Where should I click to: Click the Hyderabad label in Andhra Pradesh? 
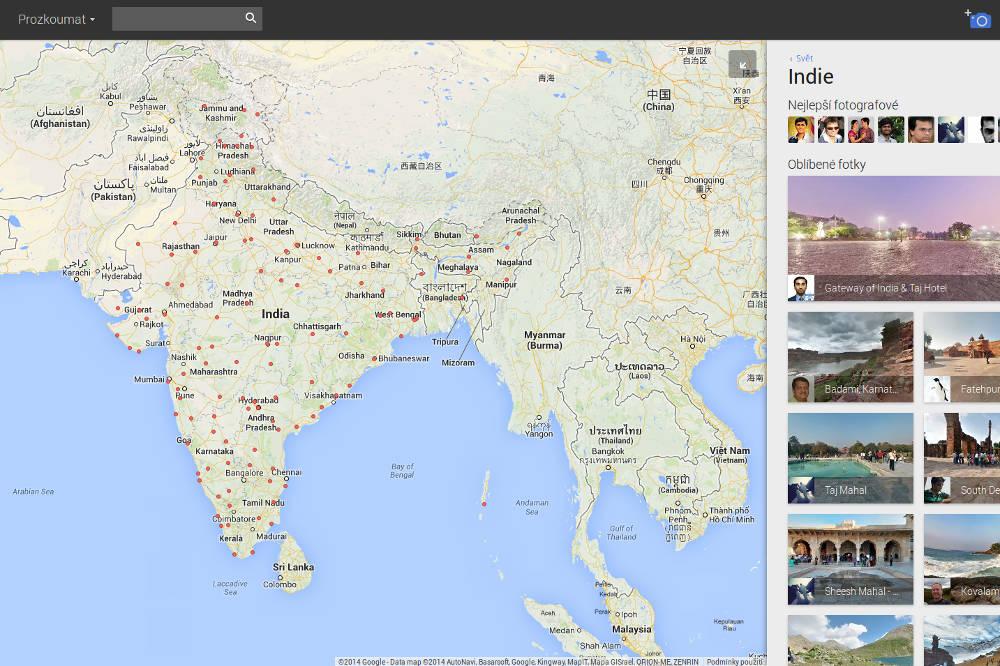pos(258,400)
